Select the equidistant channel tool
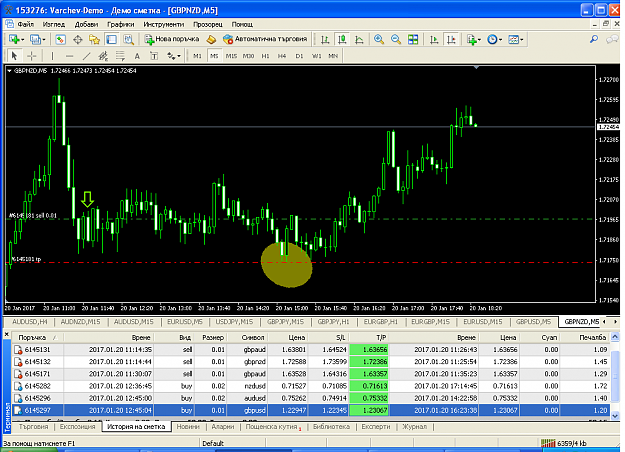 [103, 56]
